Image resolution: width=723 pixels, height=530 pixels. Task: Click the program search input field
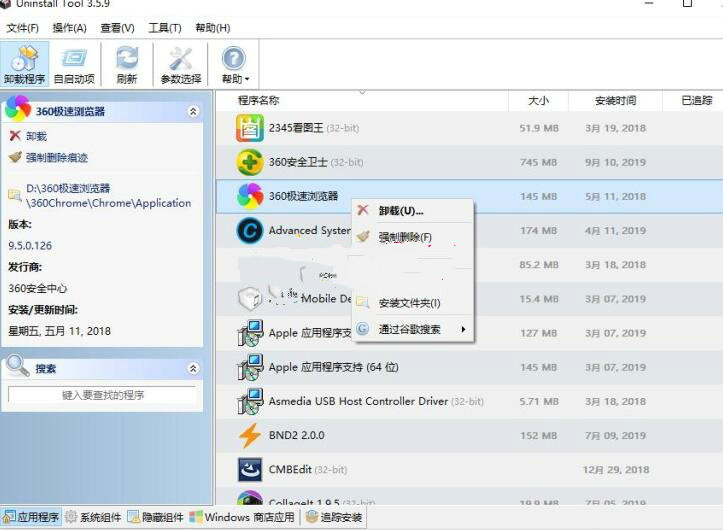click(x=103, y=395)
